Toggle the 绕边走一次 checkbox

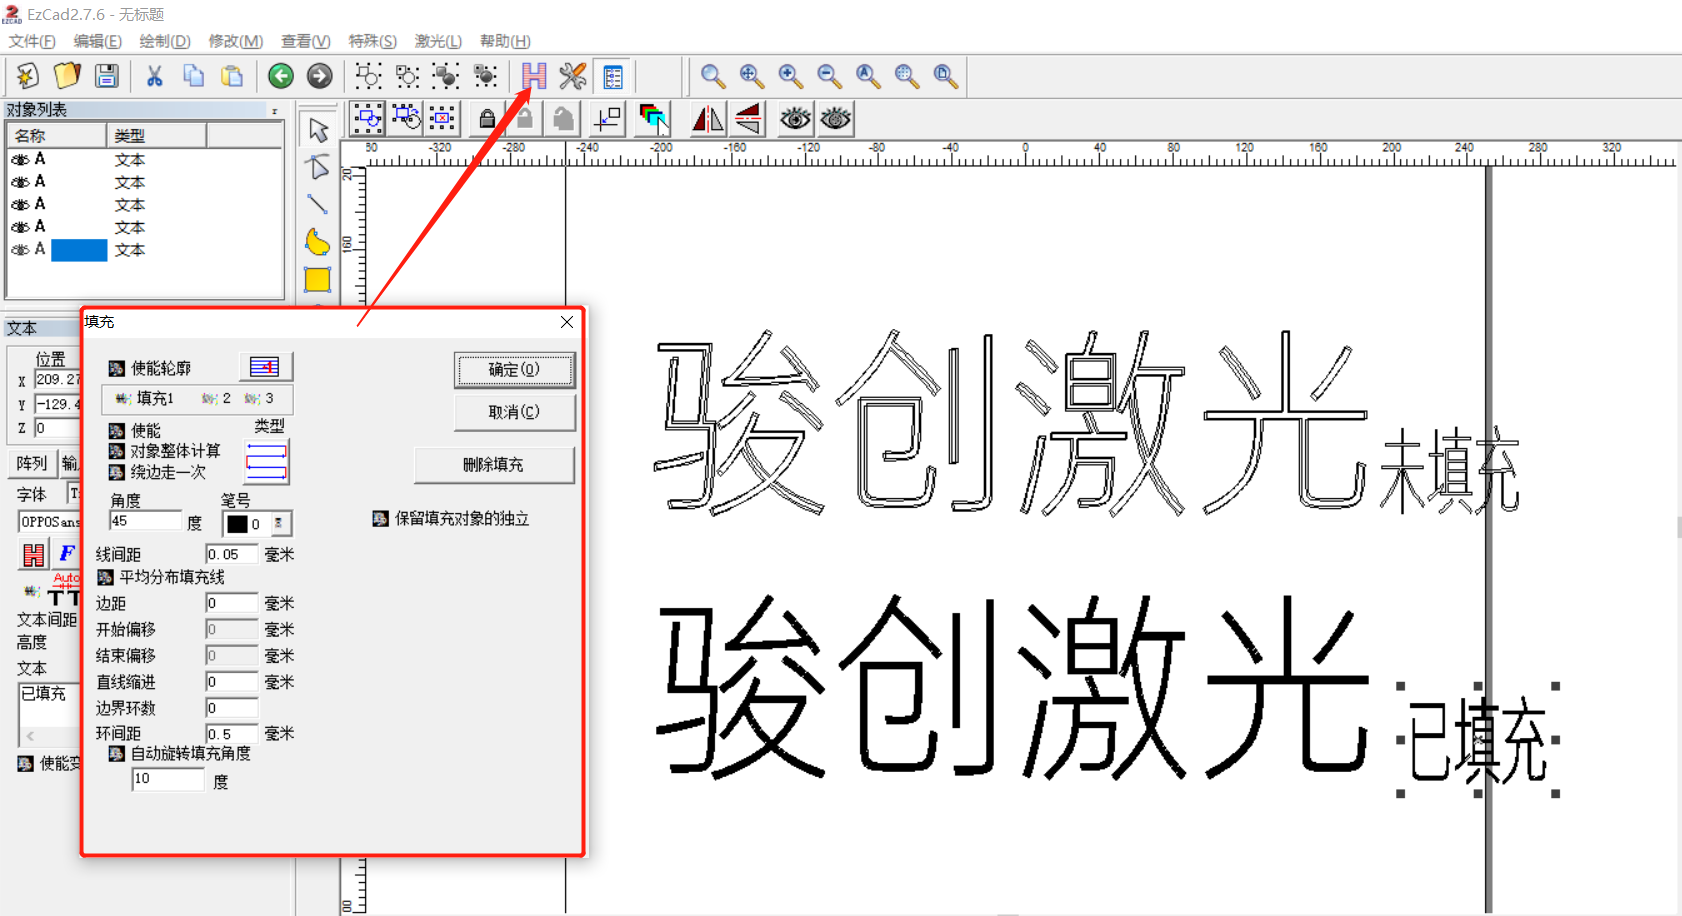[116, 472]
